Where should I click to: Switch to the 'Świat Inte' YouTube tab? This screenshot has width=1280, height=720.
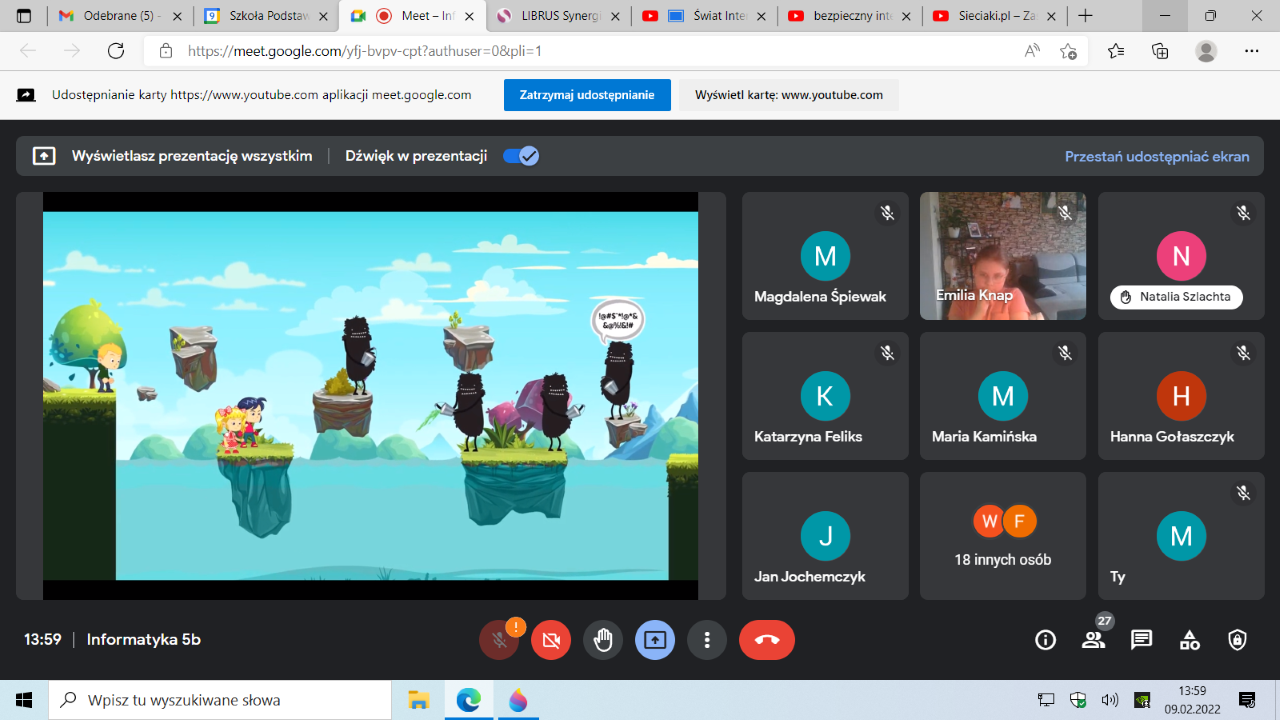(x=705, y=16)
